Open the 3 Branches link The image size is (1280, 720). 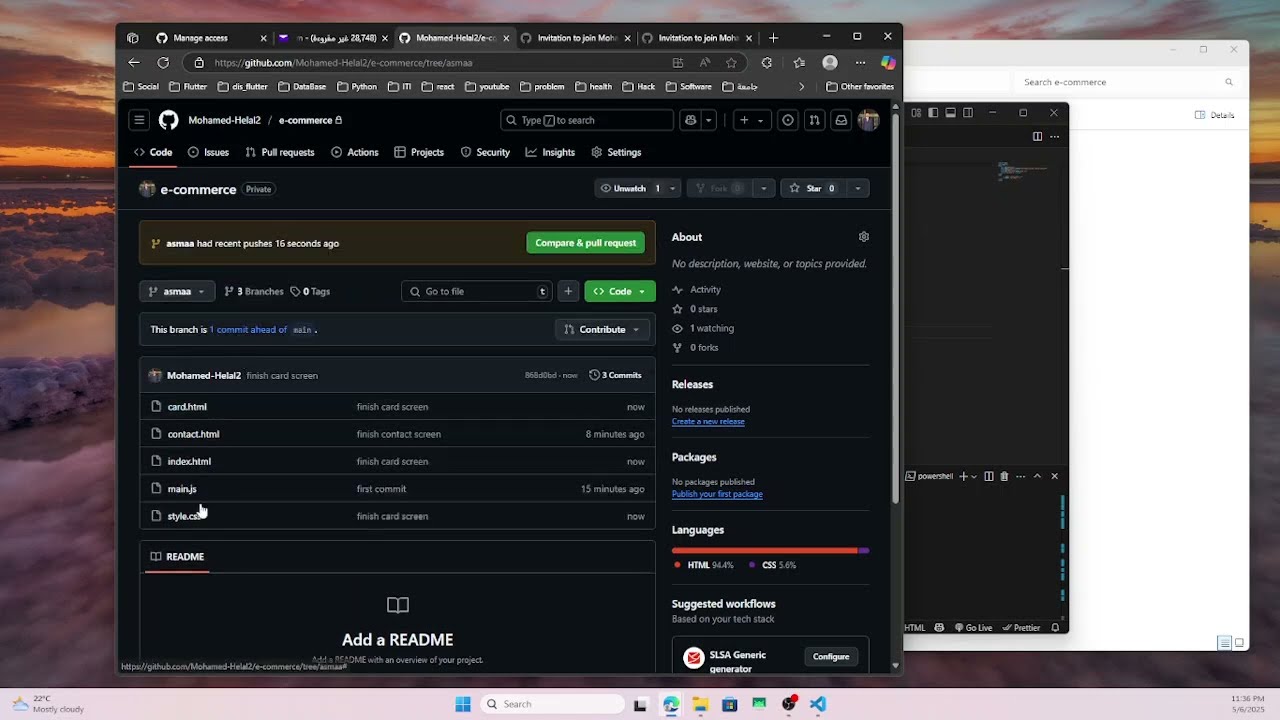click(254, 291)
